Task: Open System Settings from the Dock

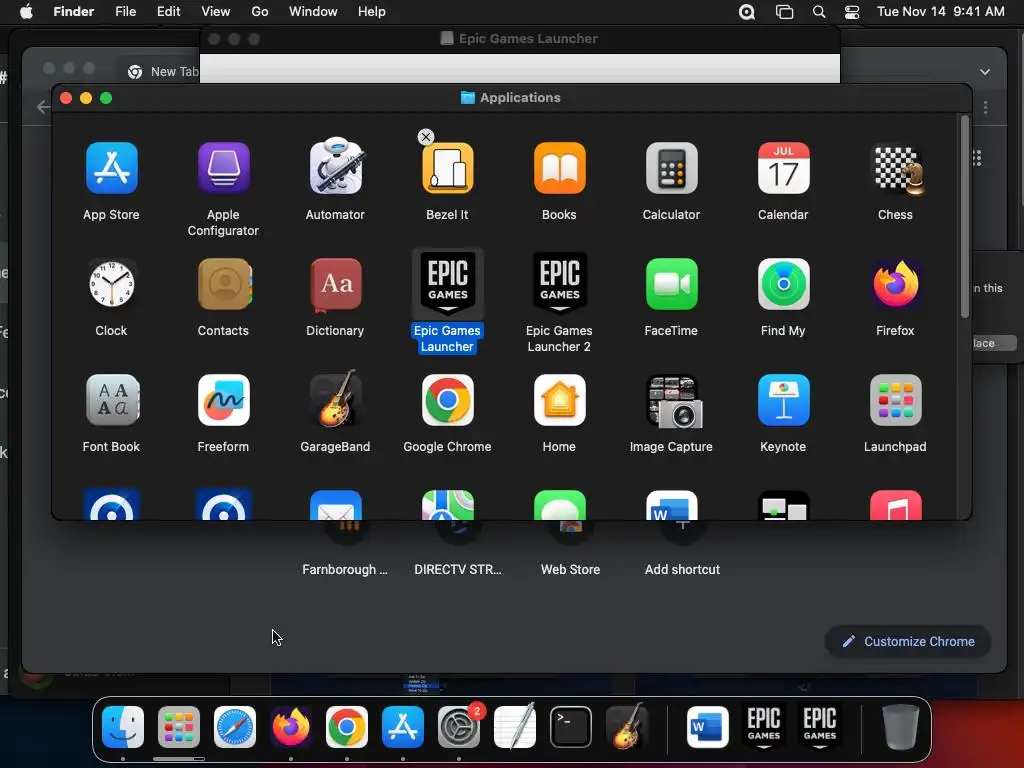Action: pyautogui.click(x=459, y=727)
